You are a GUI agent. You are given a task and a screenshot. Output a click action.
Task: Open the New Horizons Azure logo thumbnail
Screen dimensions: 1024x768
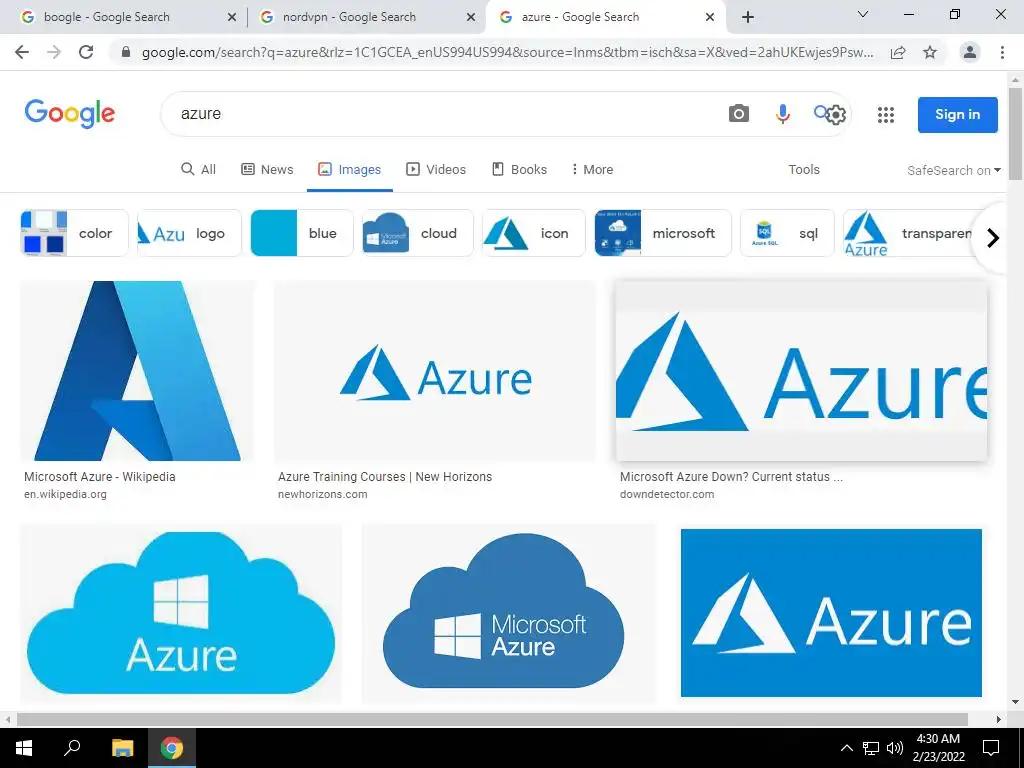coord(435,371)
